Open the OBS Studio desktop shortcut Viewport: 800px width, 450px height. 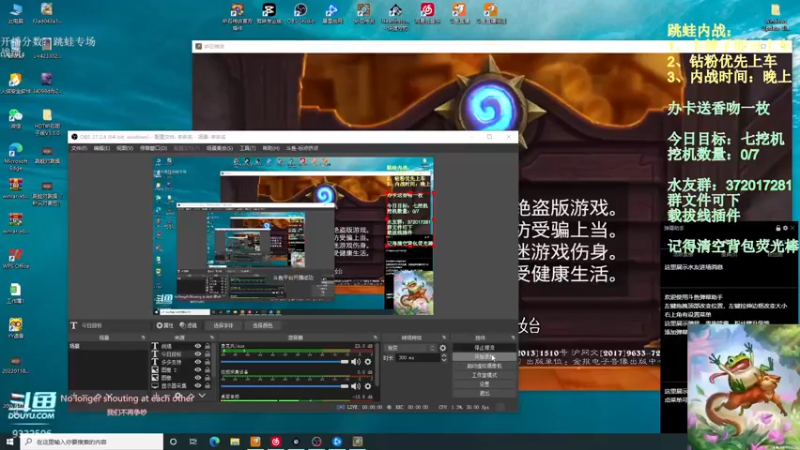coord(301,13)
